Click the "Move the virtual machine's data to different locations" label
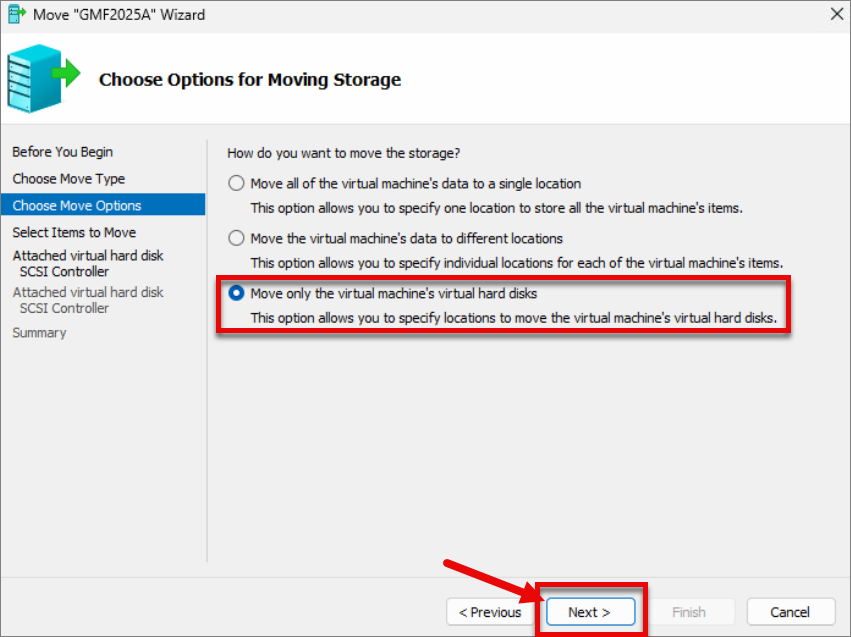851x637 pixels. tap(407, 238)
